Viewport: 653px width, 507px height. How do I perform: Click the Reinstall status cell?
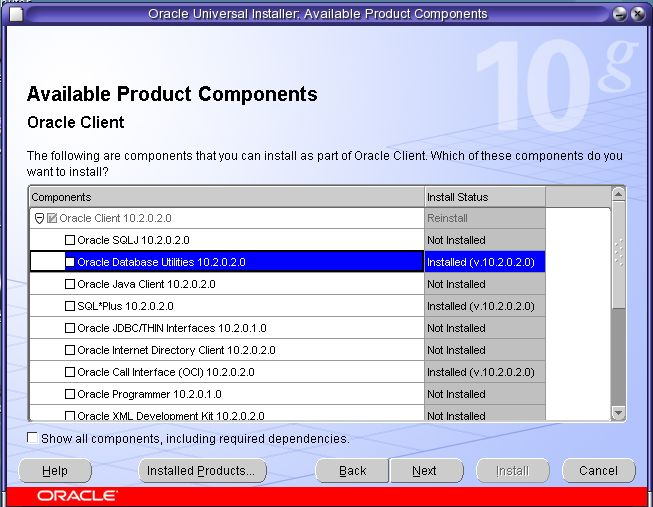click(485, 218)
